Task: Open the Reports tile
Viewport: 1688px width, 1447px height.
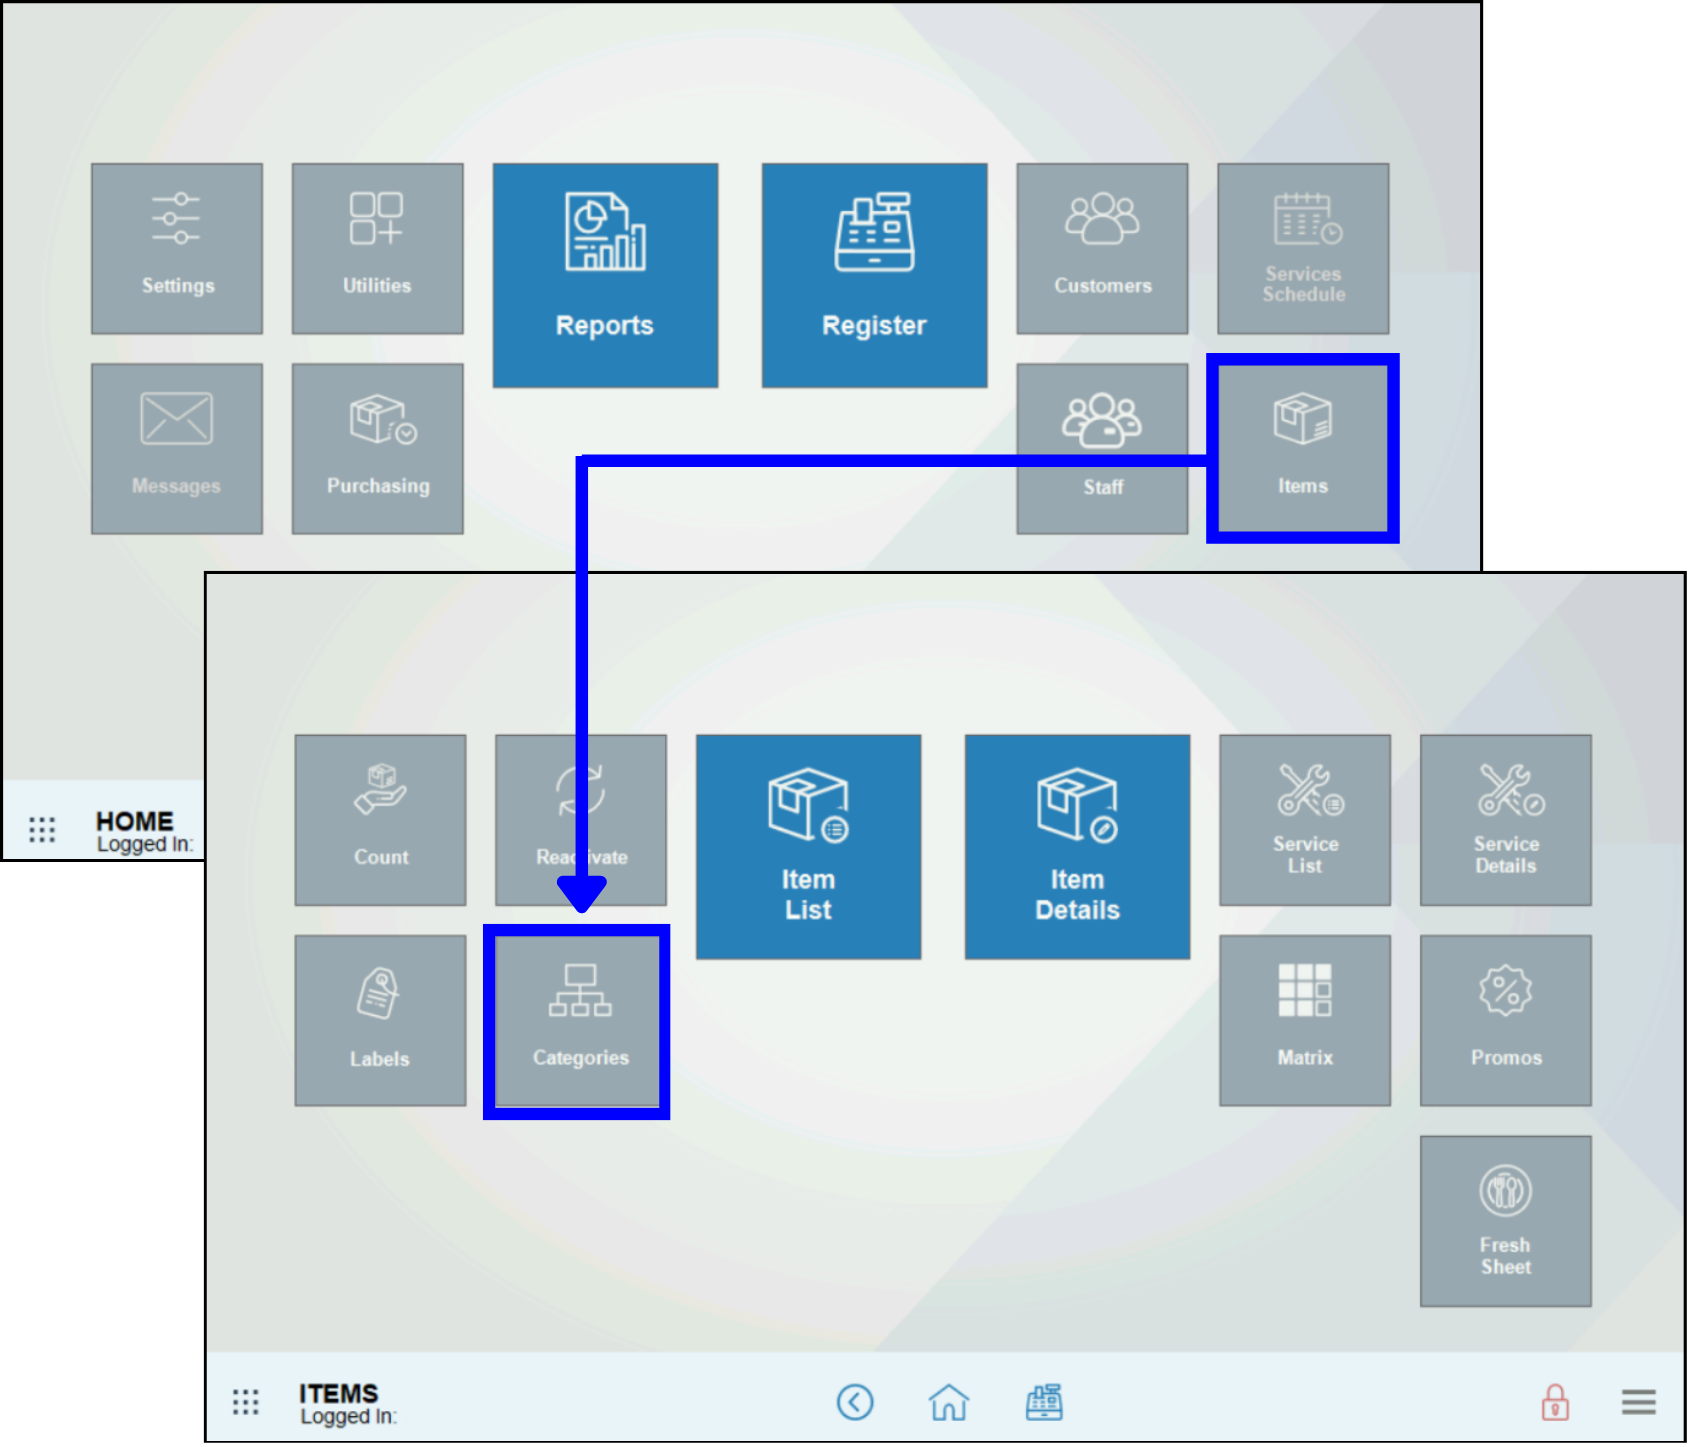Action: point(605,275)
